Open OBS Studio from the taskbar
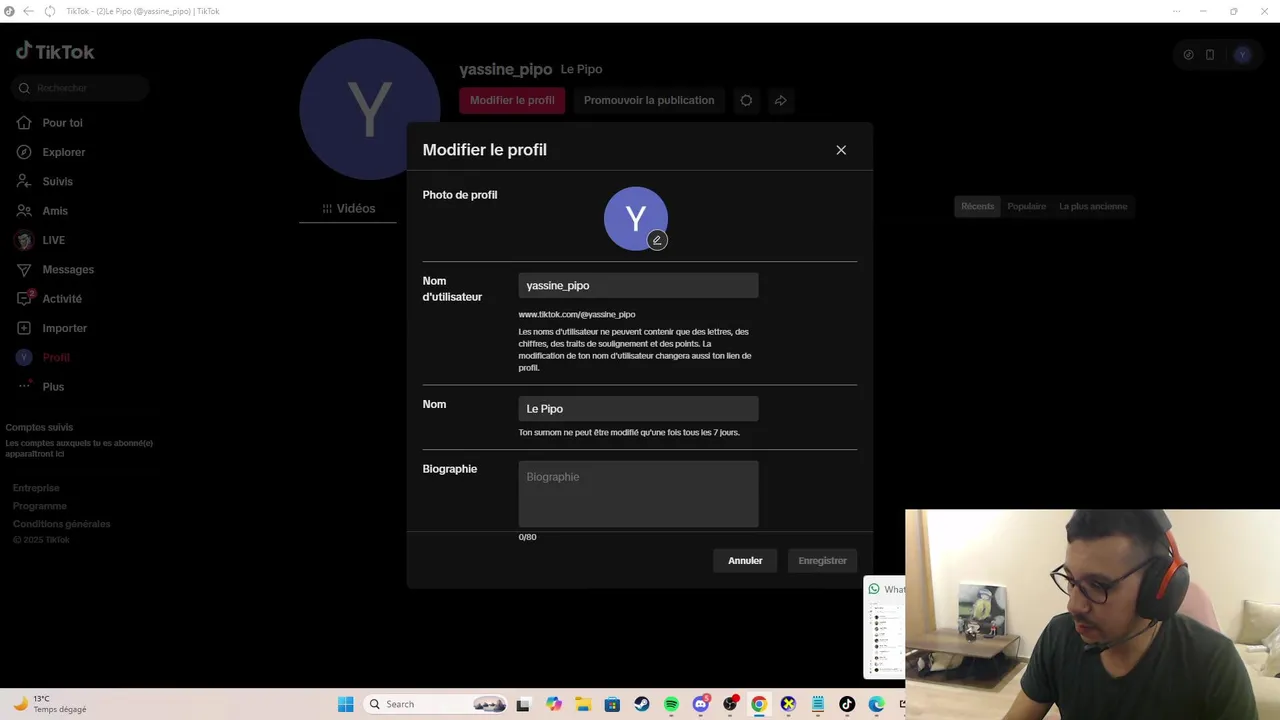Screen dimensions: 1280x720 [730, 704]
